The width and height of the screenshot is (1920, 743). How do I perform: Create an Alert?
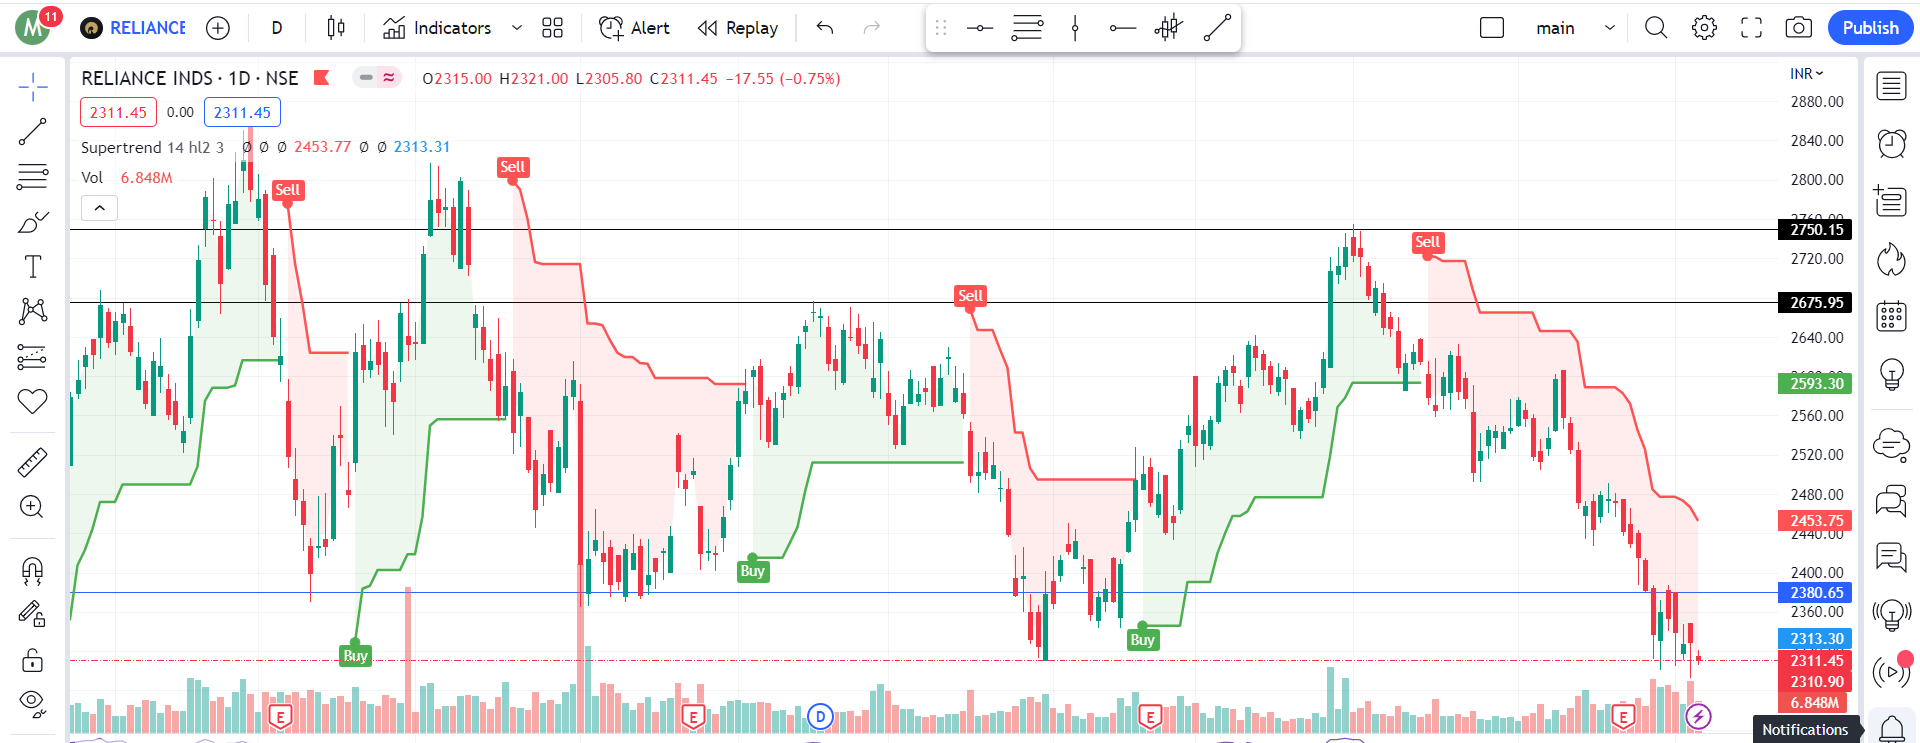[x=634, y=28]
